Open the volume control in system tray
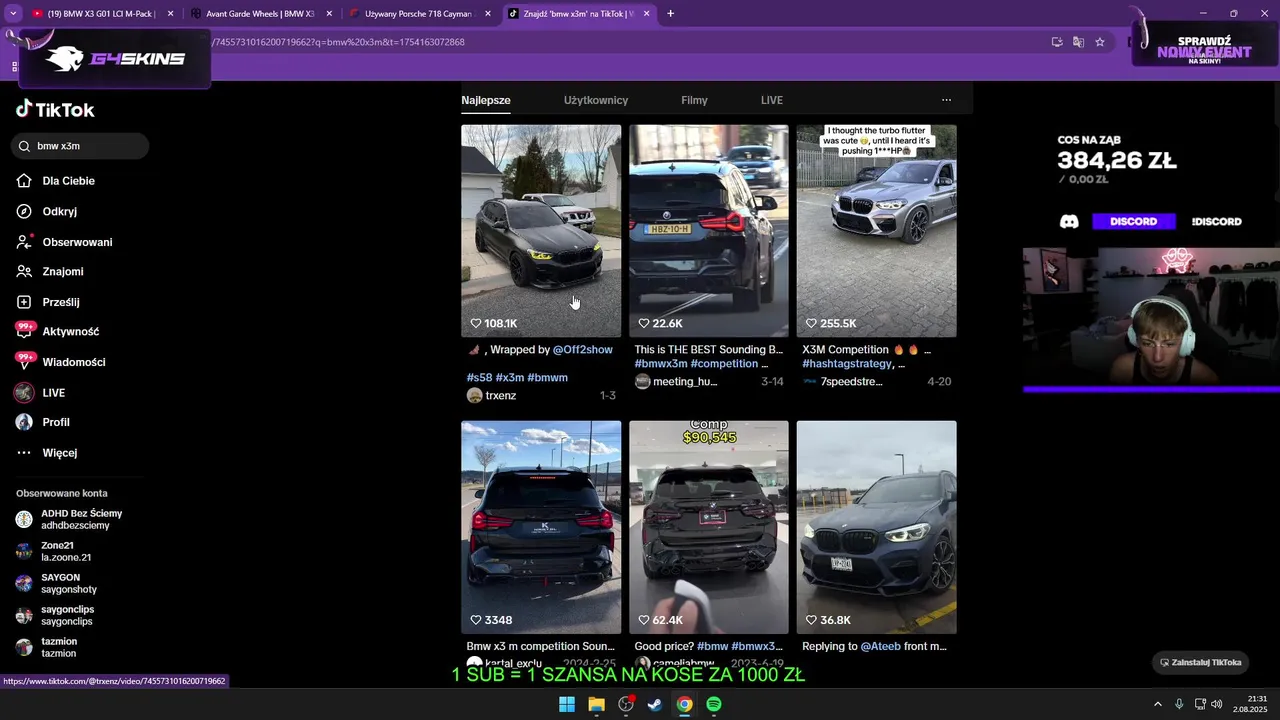This screenshot has width=1280, height=720. pos(1217,704)
